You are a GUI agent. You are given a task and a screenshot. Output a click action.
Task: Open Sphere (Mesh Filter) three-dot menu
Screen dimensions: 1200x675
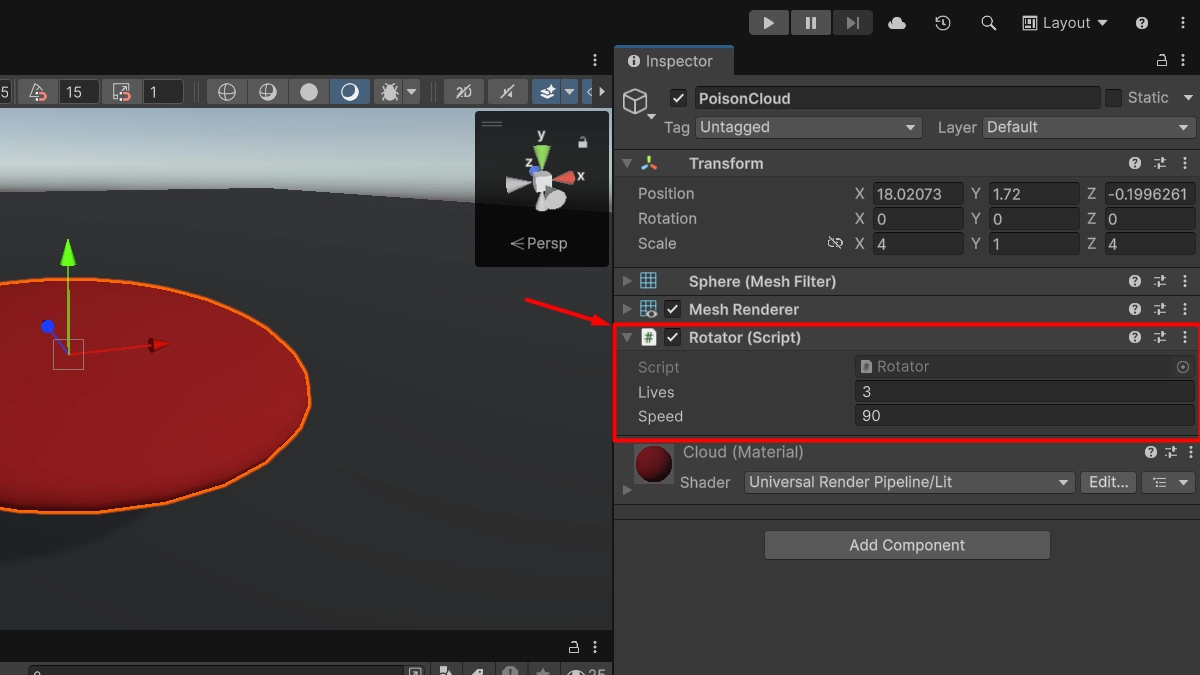coord(1185,281)
